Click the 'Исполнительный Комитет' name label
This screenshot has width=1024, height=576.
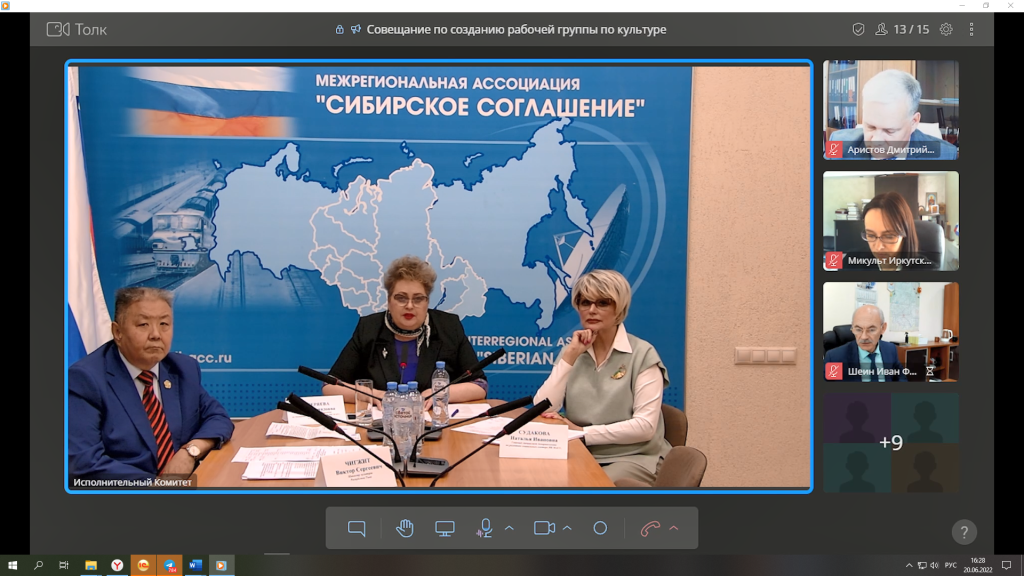point(133,482)
